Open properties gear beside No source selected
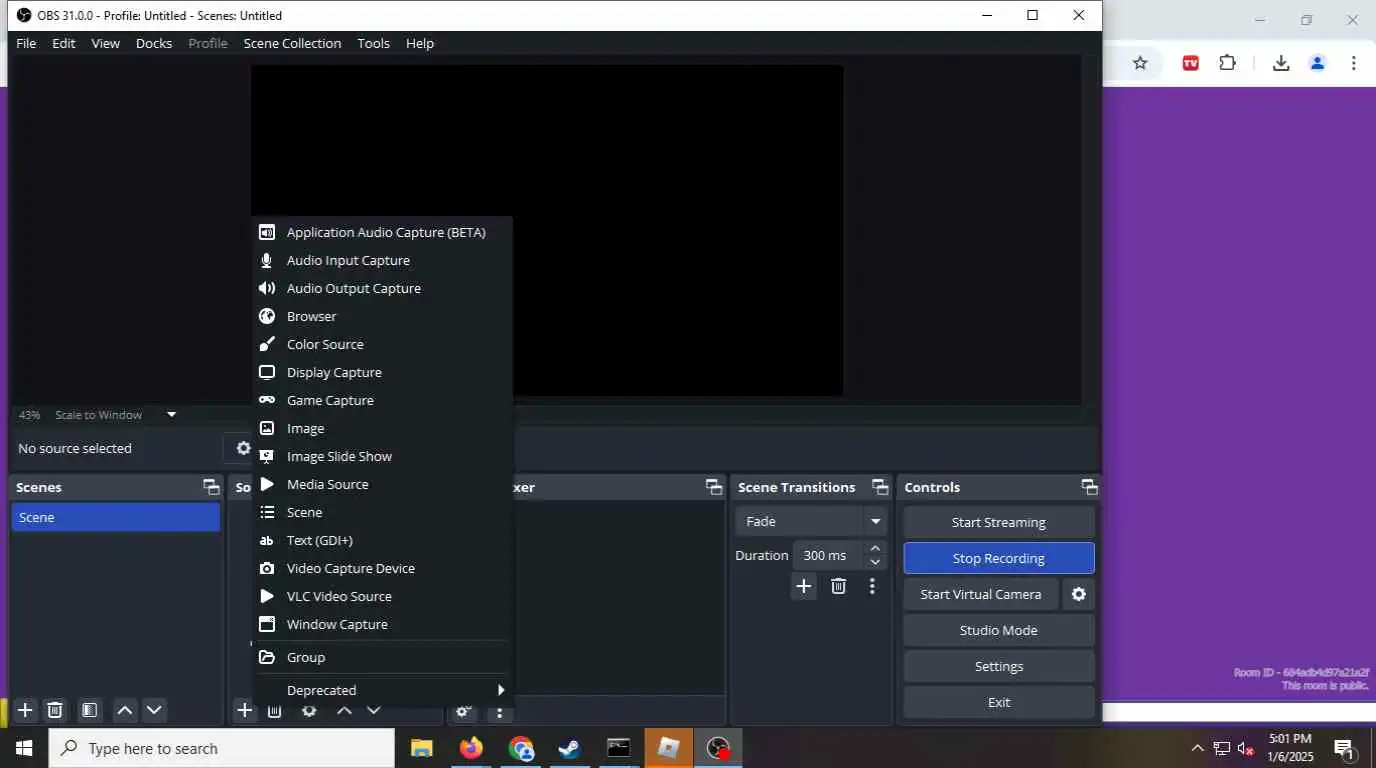Screen dimensions: 1376x768 (243, 448)
